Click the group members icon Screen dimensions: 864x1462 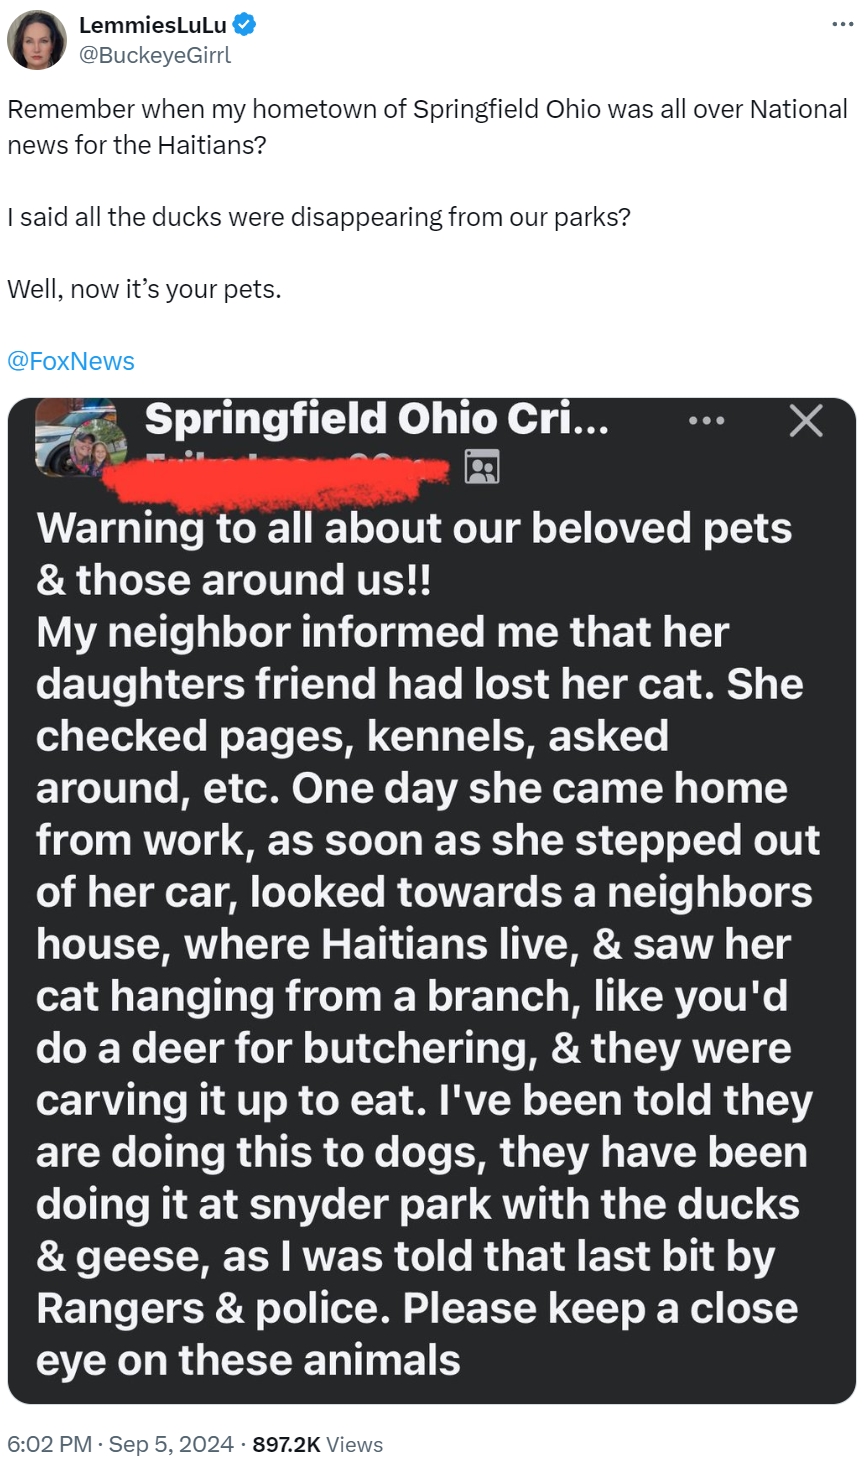point(482,467)
